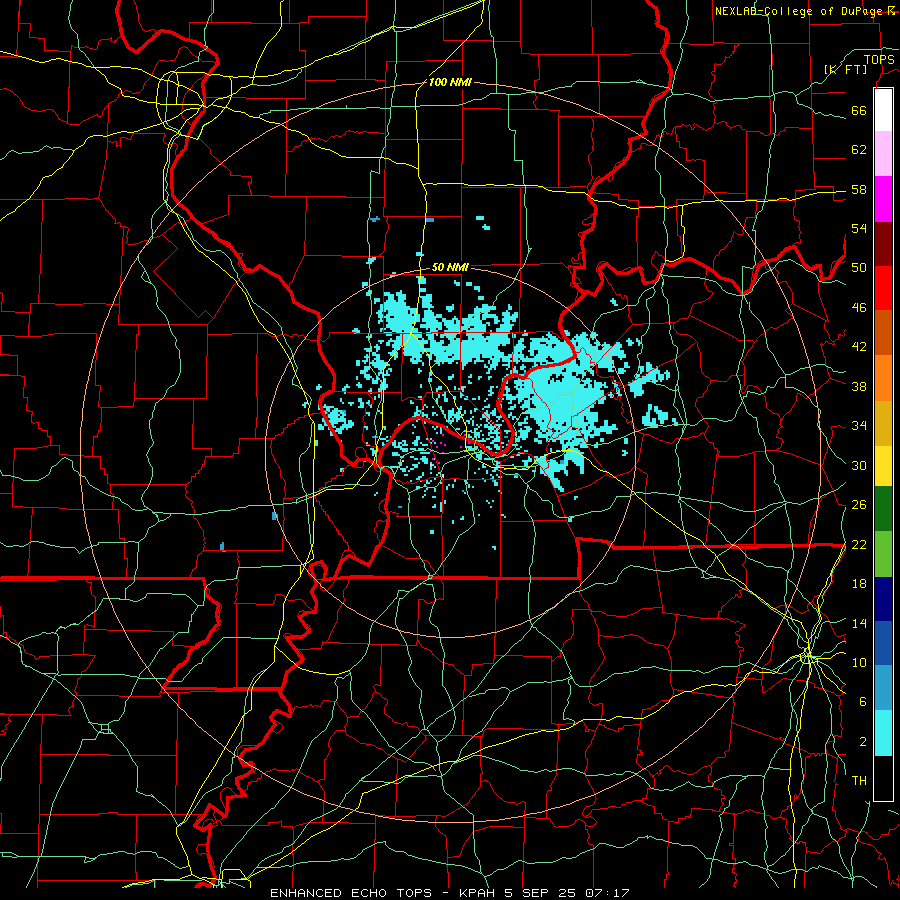Click the 100 NMI range ring label
This screenshot has height=900, width=900.
[450, 82]
